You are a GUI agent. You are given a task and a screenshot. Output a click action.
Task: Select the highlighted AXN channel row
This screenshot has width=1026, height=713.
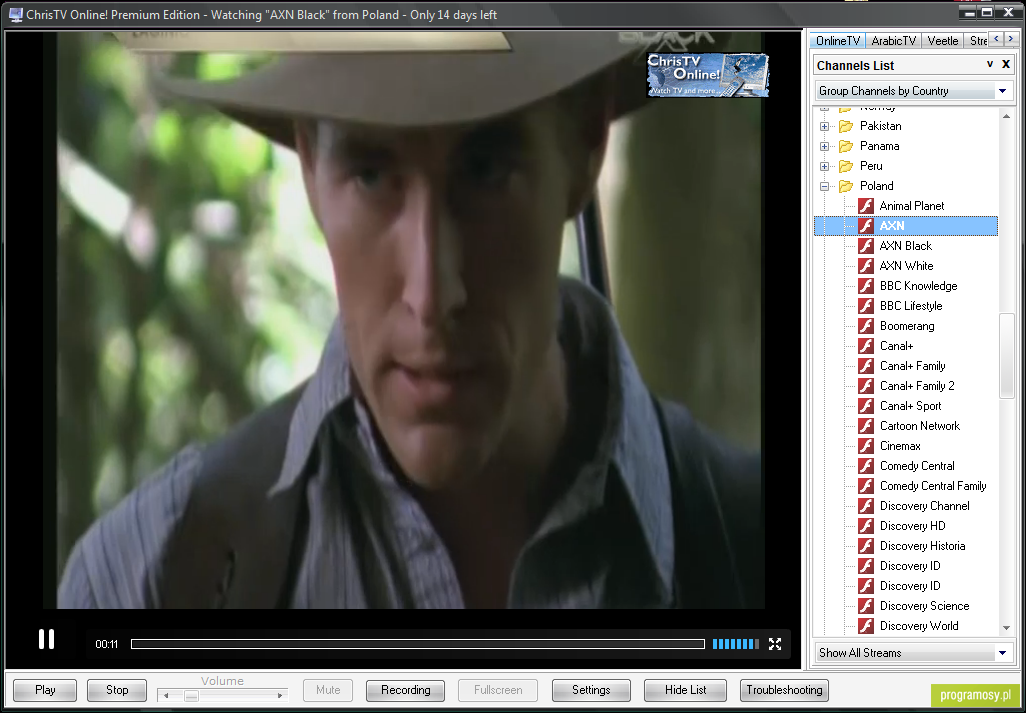[x=906, y=226]
